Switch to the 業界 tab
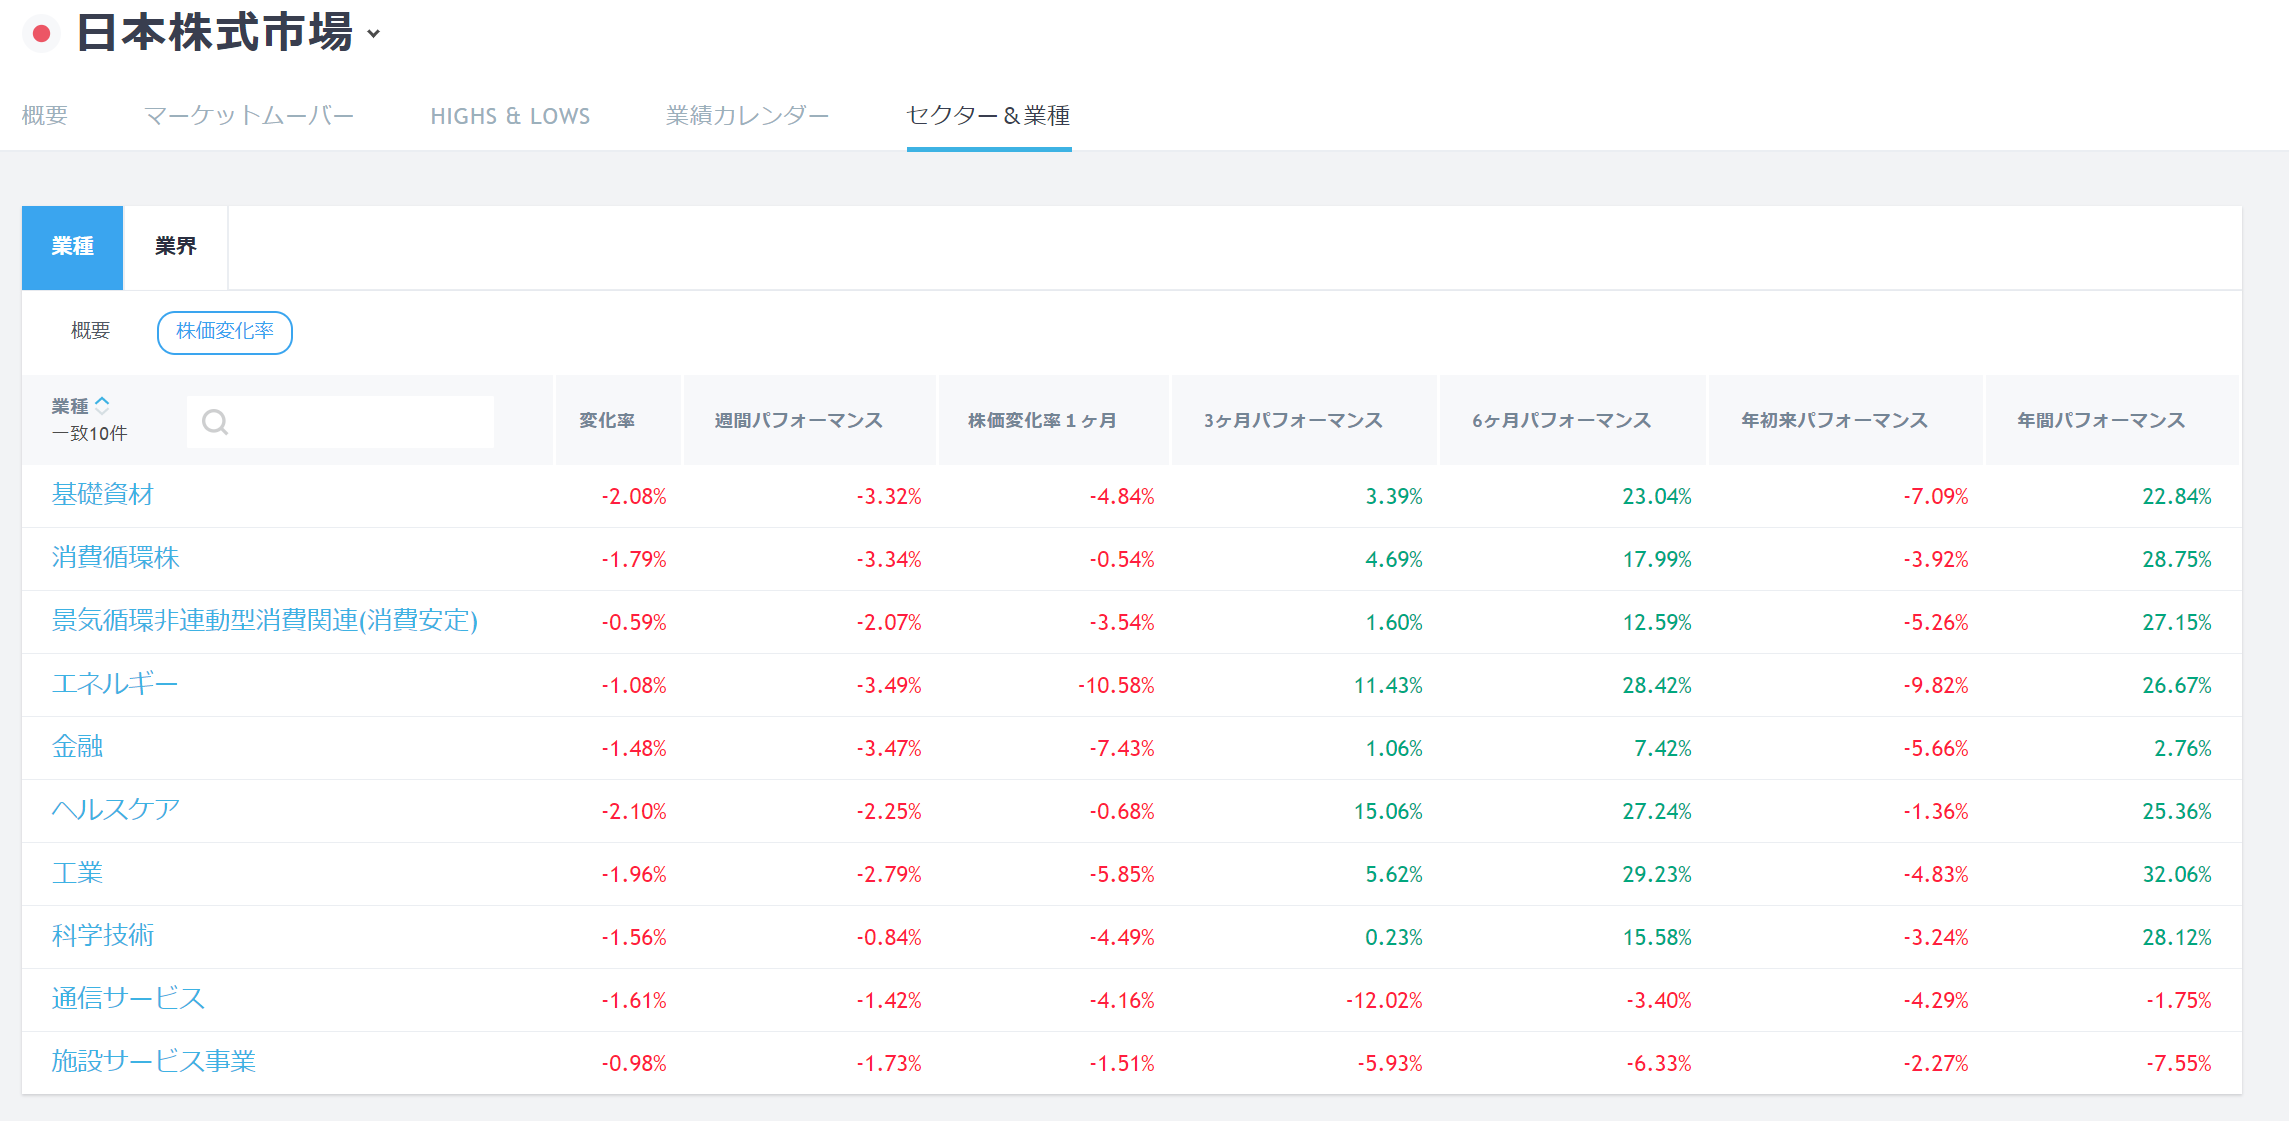Screen dimensions: 2289x1121 (176, 247)
